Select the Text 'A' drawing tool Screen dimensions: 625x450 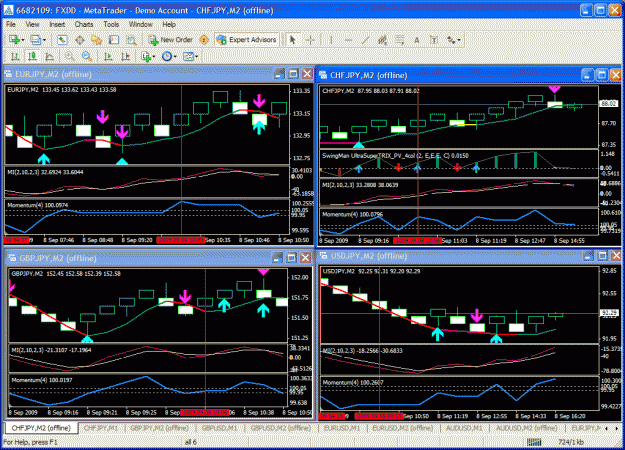click(x=417, y=39)
